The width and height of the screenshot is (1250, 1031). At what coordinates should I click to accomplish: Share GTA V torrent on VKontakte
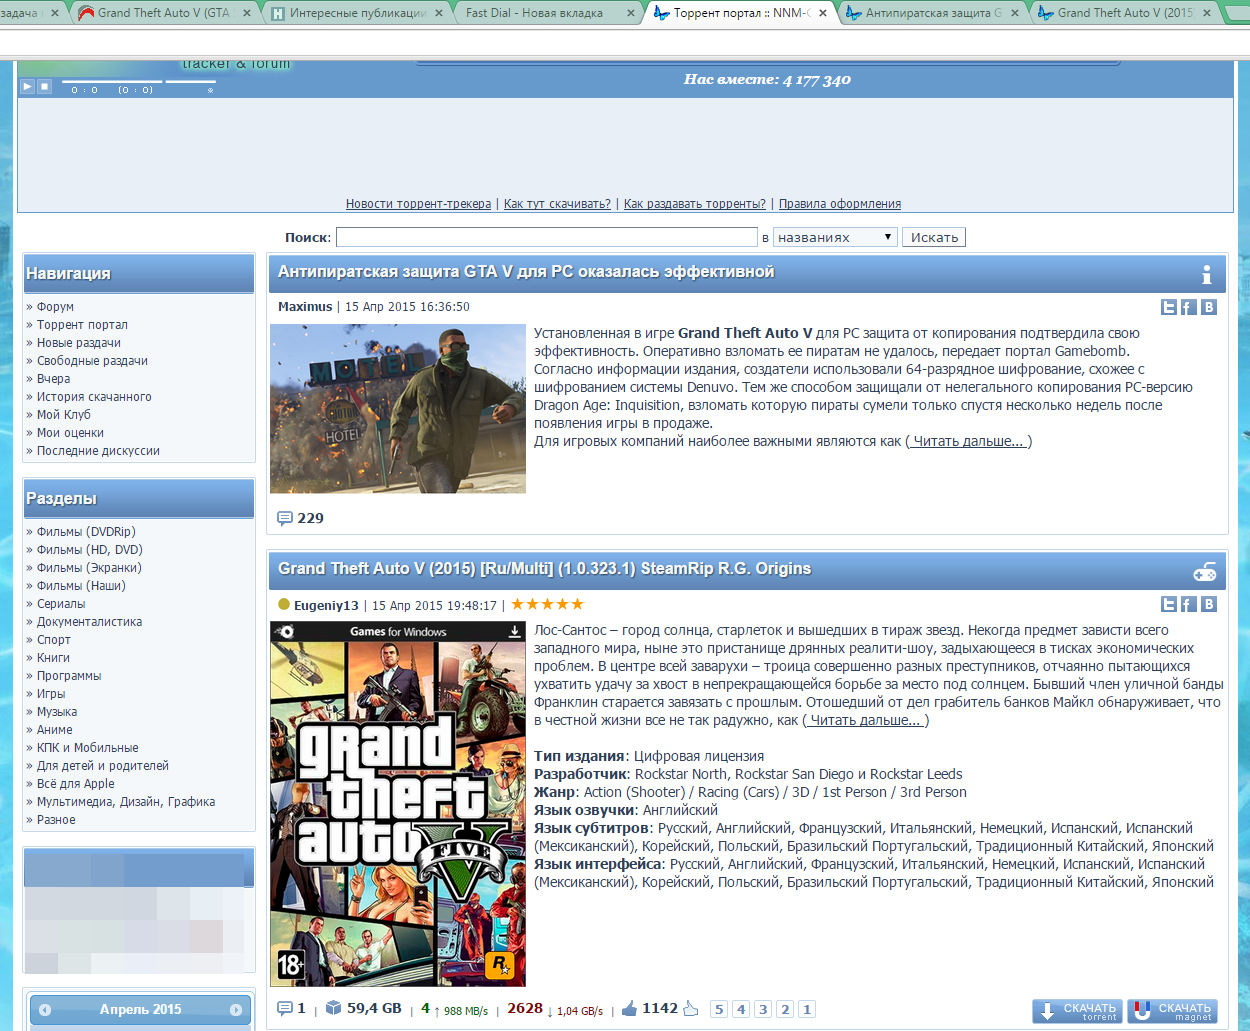(1208, 604)
